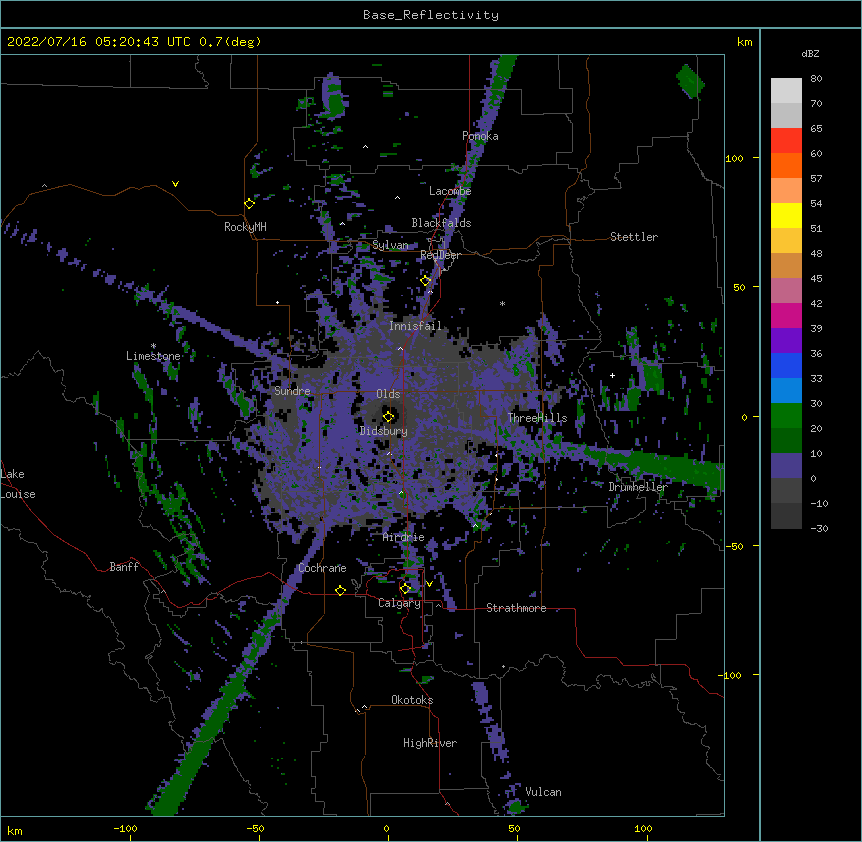Viewport: 862px width, 842px height.
Task: Click the HighRiver city label
Action: click(x=430, y=743)
